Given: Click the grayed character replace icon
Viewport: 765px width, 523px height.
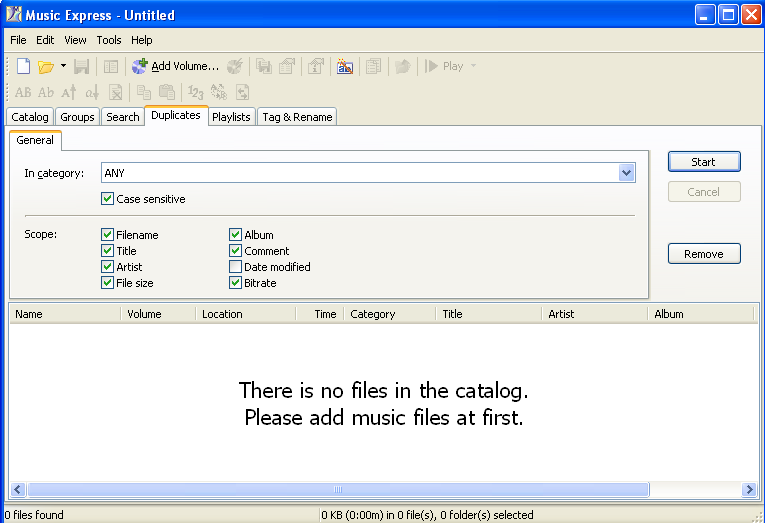Looking at the screenshot, I should [219, 92].
